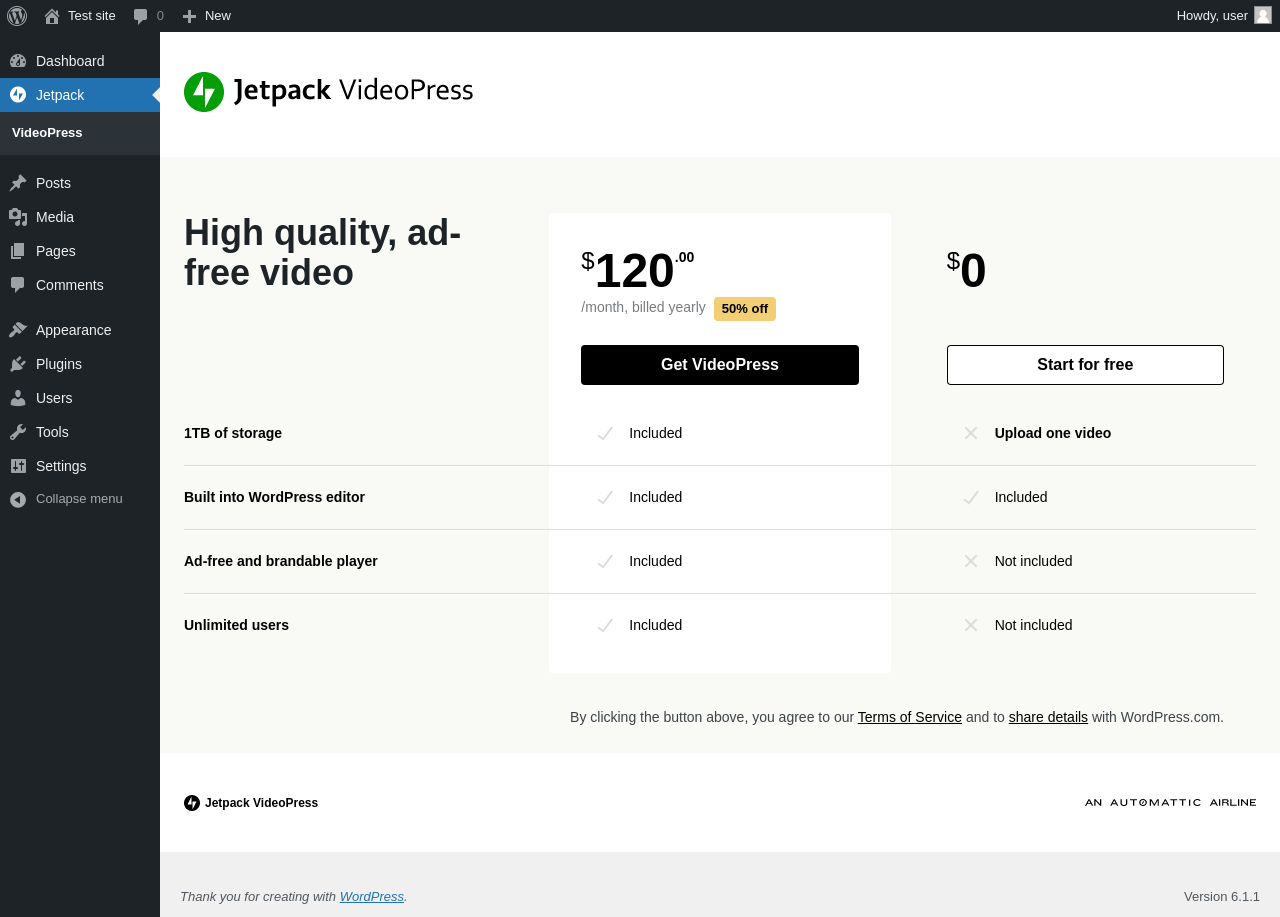Open the share details link

[x=1048, y=717]
